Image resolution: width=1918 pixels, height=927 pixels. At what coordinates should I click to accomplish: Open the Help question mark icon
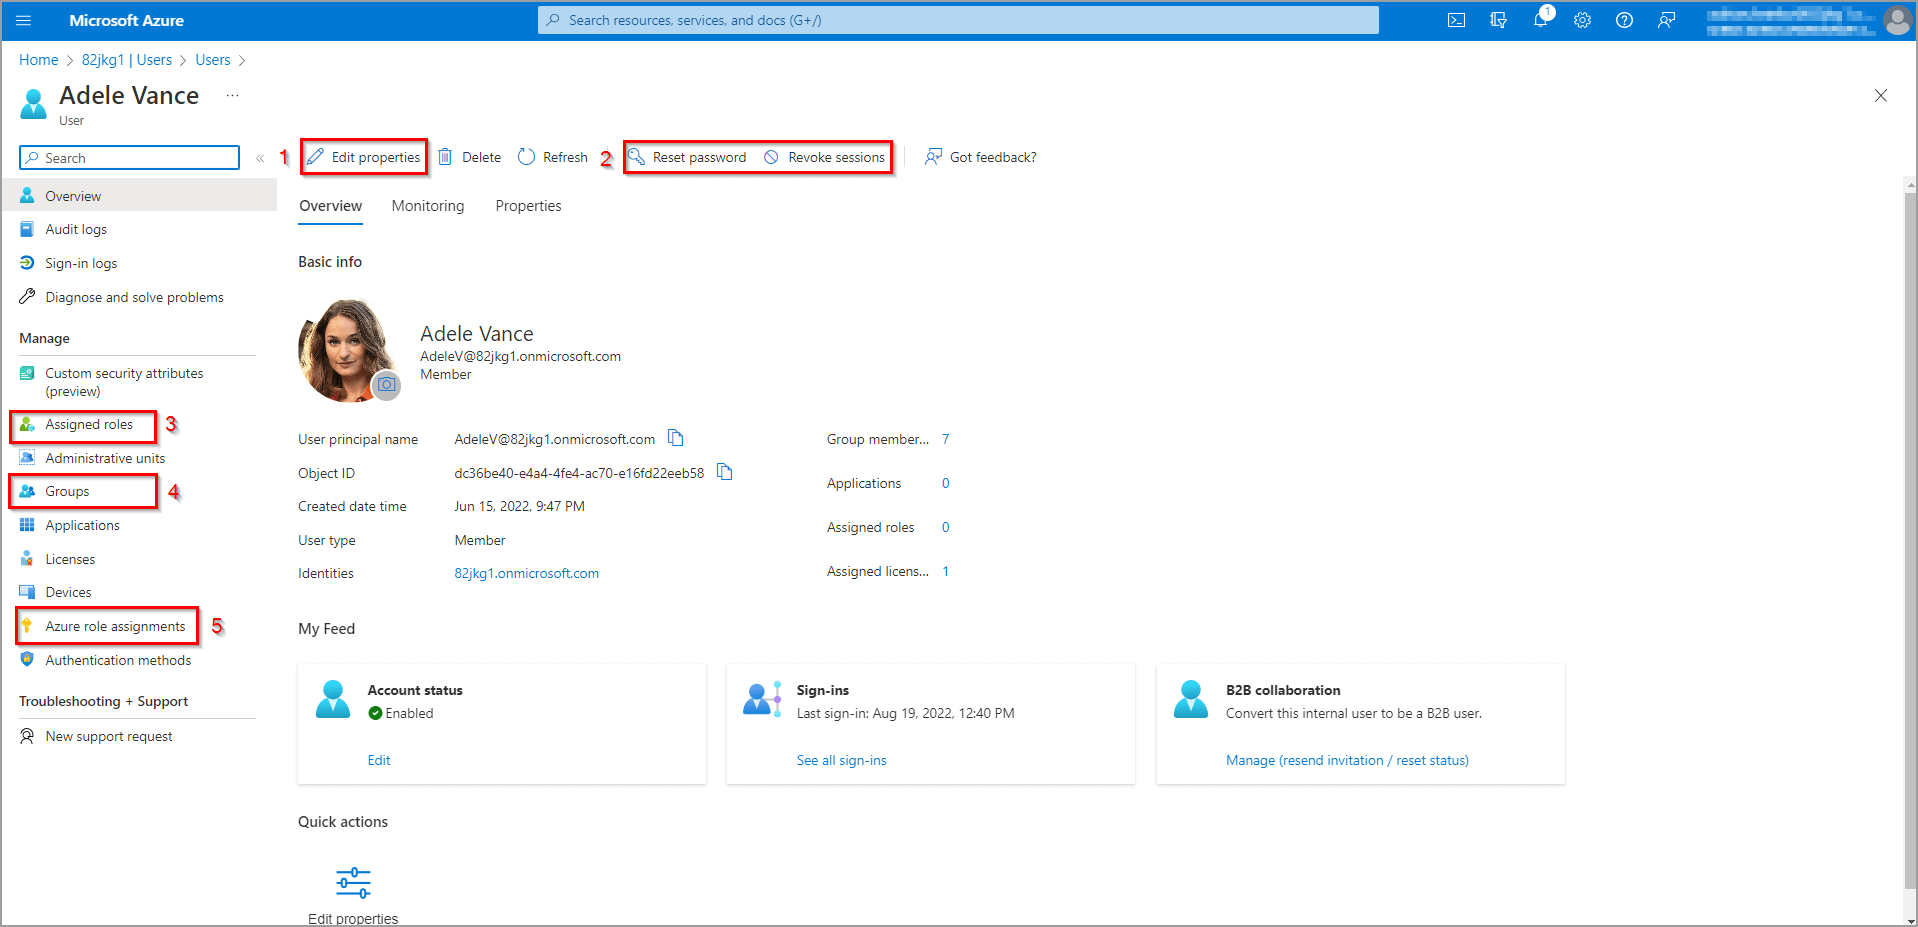[x=1624, y=20]
